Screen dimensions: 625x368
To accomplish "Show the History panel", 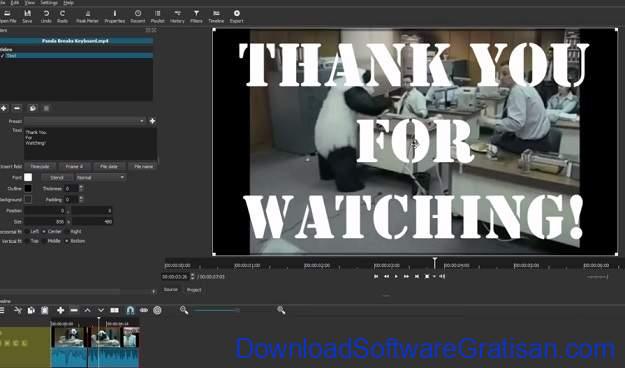I will 177,16.
